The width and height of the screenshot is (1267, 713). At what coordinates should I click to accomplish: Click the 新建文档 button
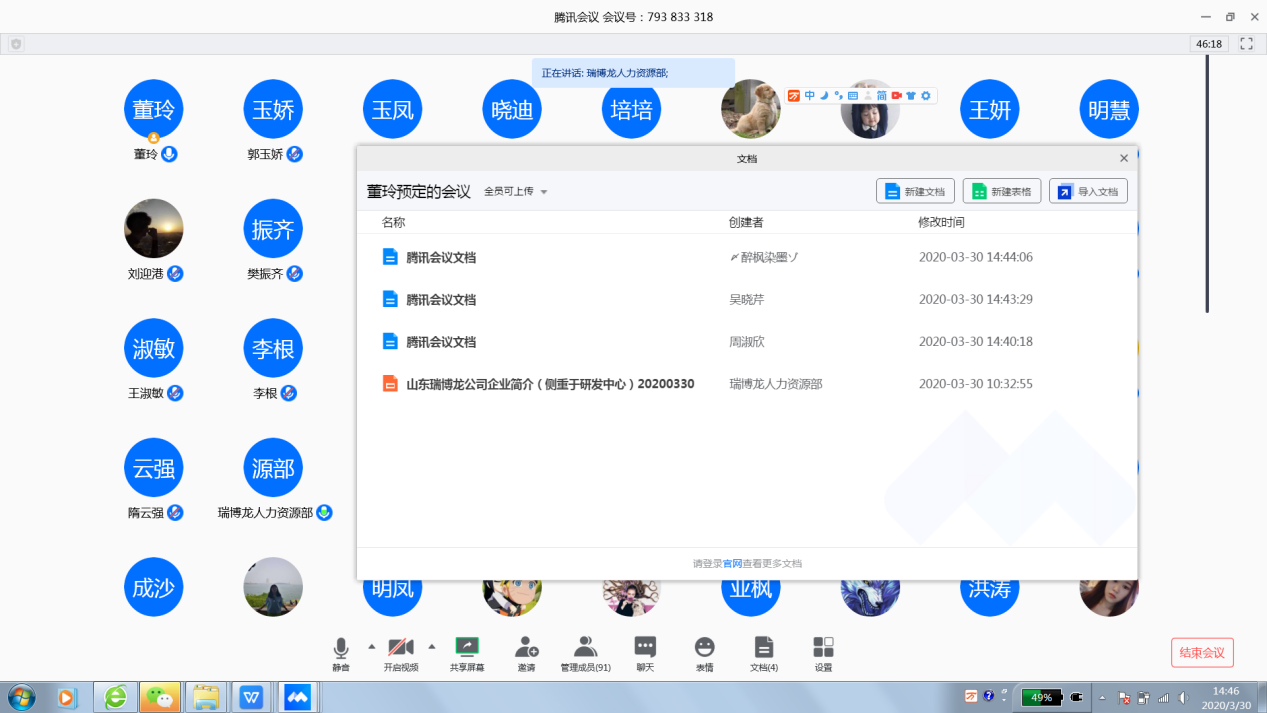click(915, 191)
